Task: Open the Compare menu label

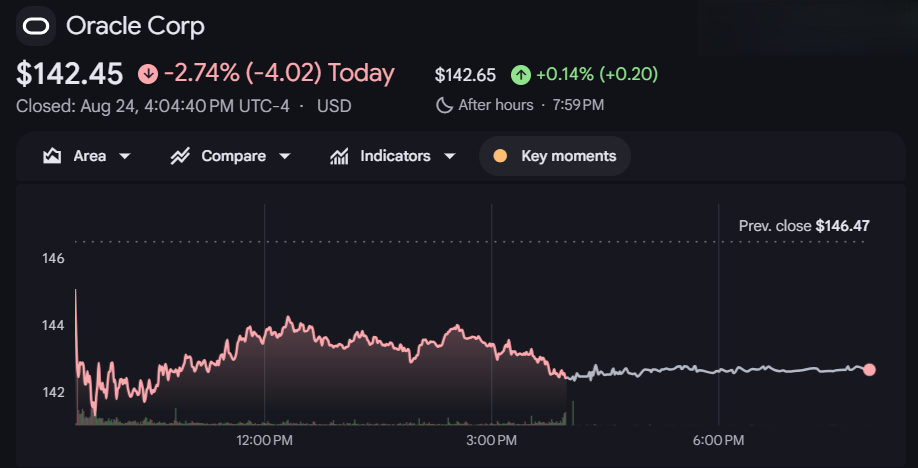Action: tap(234, 156)
